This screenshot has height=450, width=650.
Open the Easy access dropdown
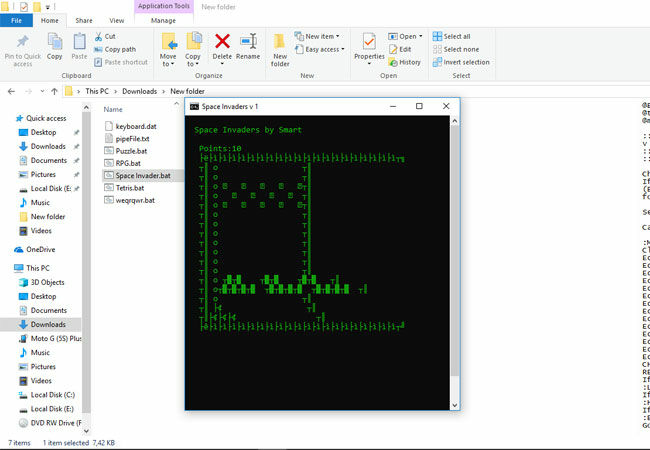click(x=320, y=49)
